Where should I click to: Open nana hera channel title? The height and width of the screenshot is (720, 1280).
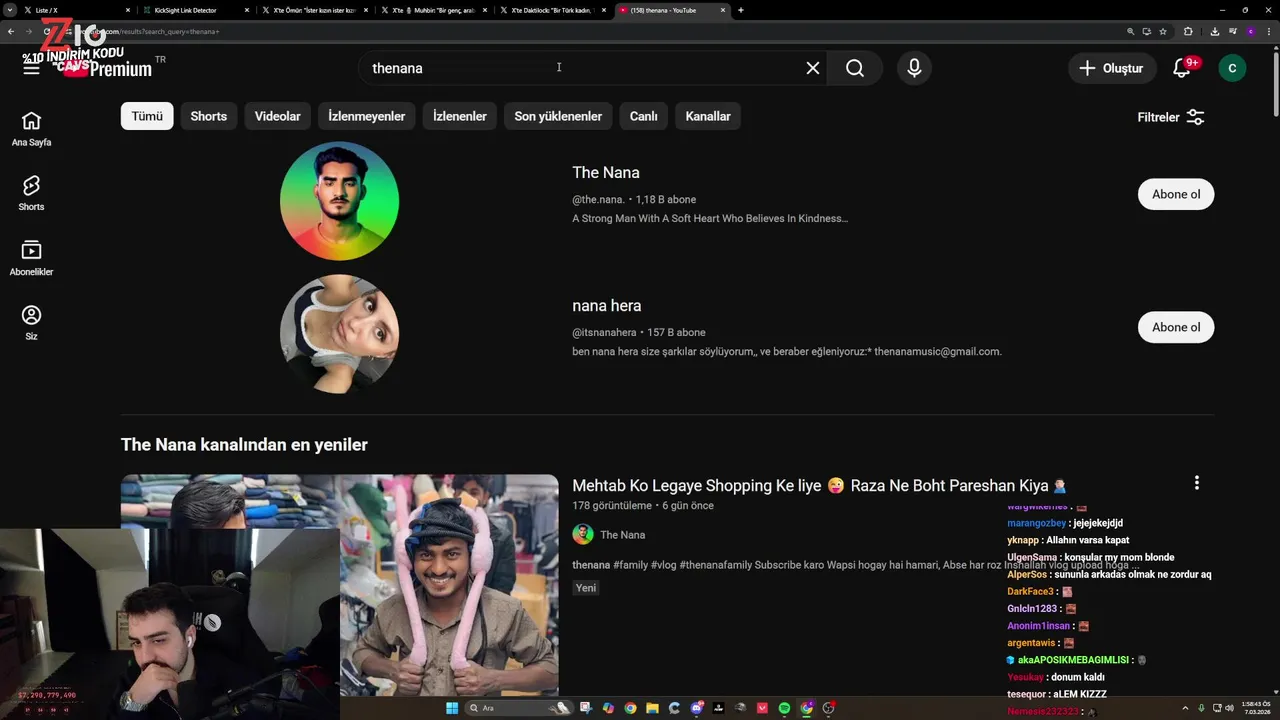tap(607, 306)
